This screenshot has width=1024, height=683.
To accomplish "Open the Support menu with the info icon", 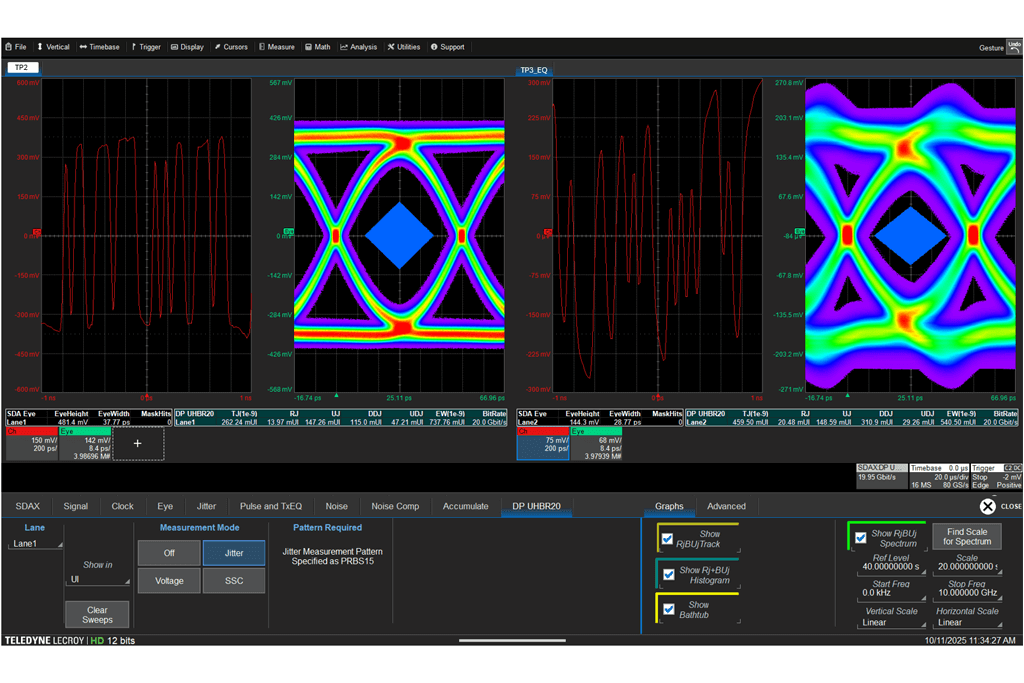I will pyautogui.click(x=447, y=47).
